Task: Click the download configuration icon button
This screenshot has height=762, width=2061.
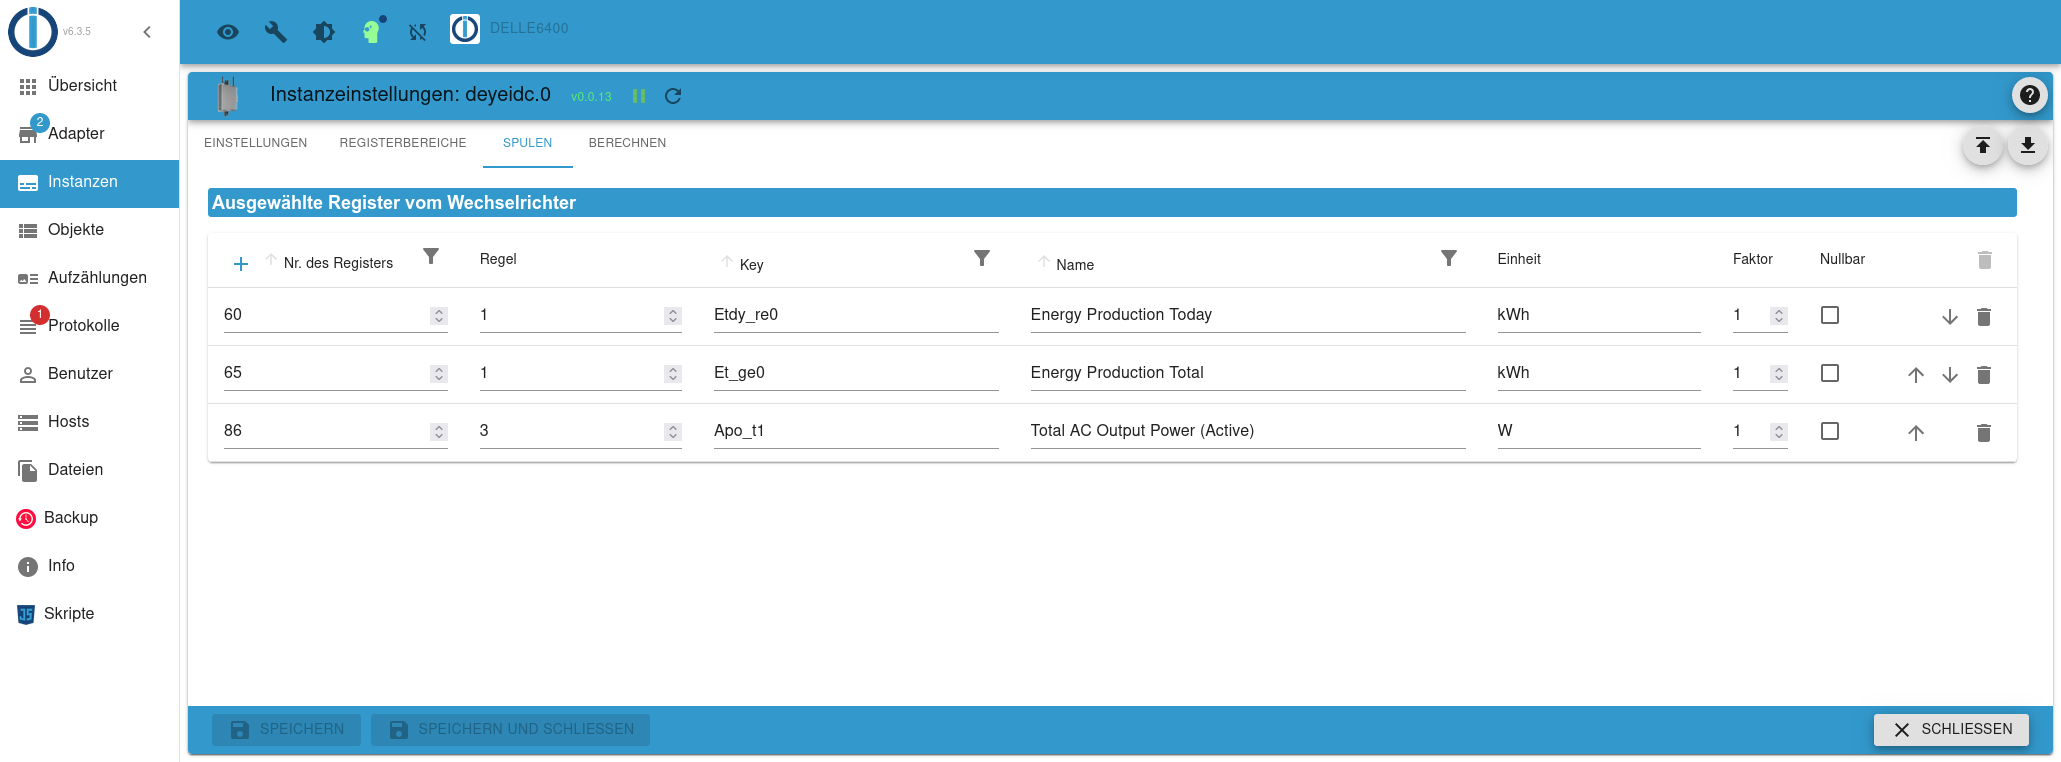Action: (2028, 146)
